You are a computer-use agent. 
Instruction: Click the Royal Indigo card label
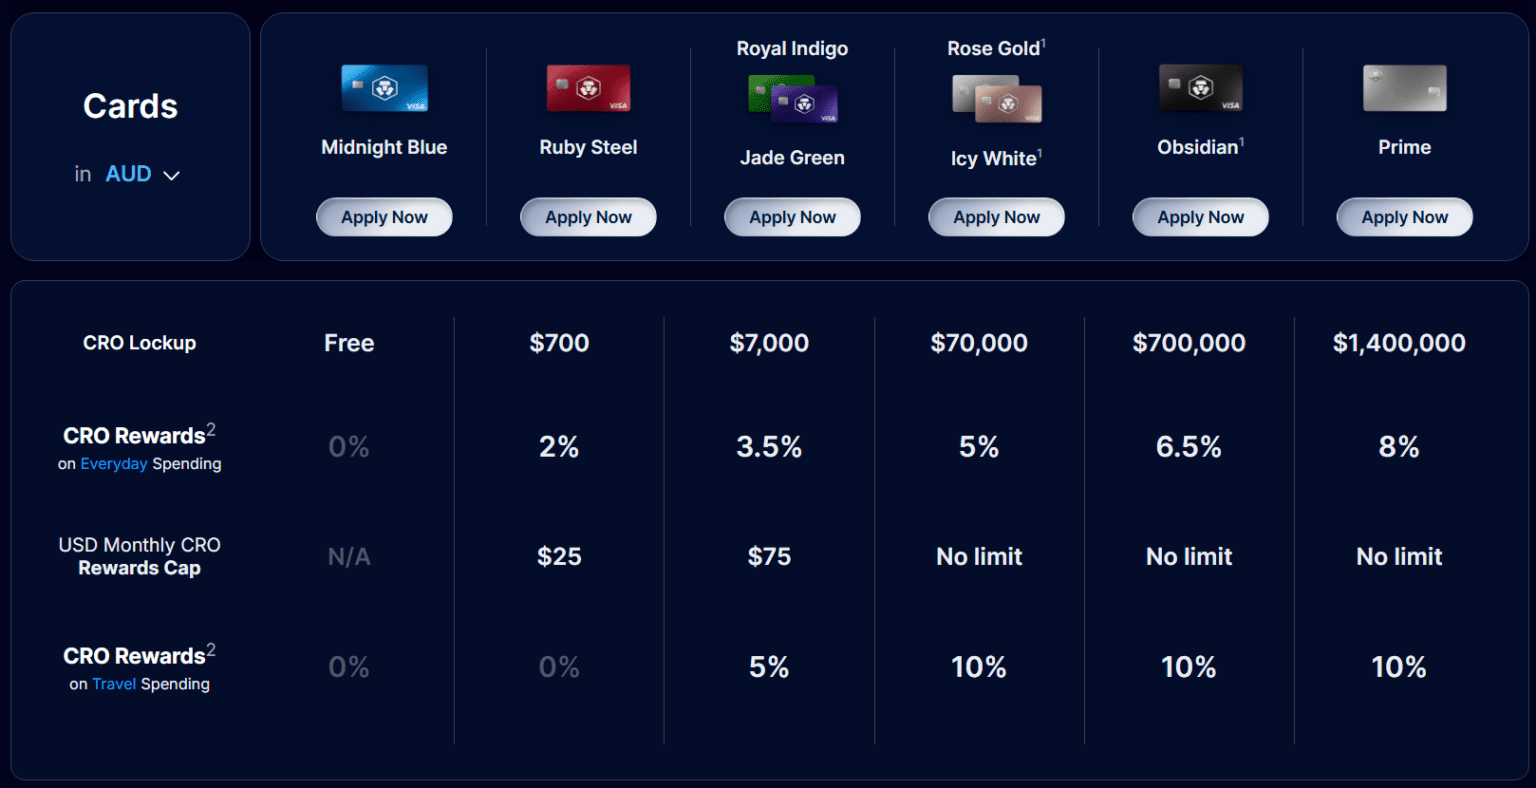[792, 48]
